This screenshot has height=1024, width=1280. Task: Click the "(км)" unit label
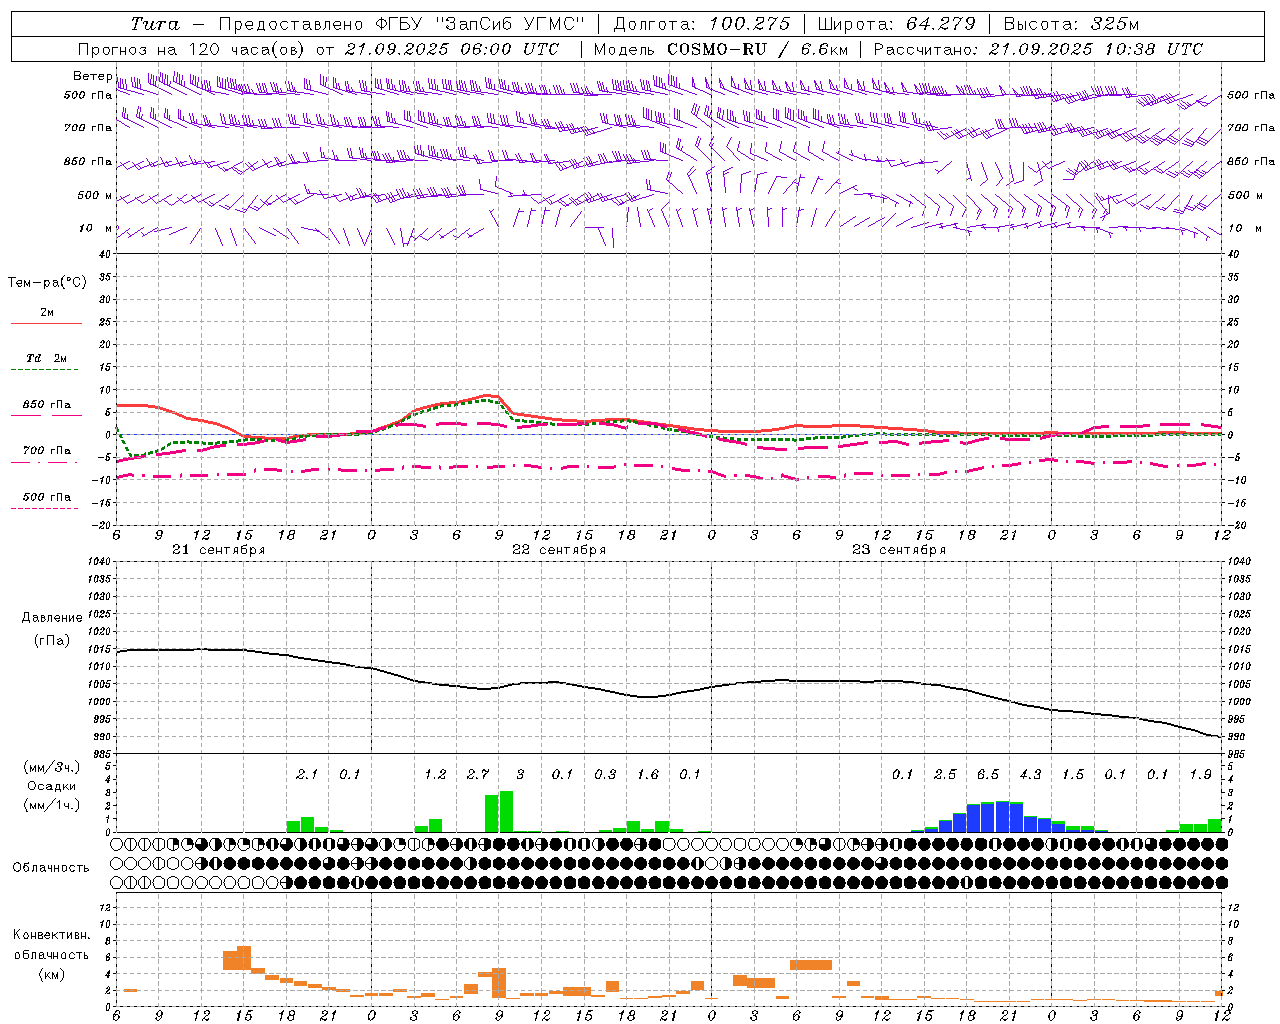pos(51,974)
